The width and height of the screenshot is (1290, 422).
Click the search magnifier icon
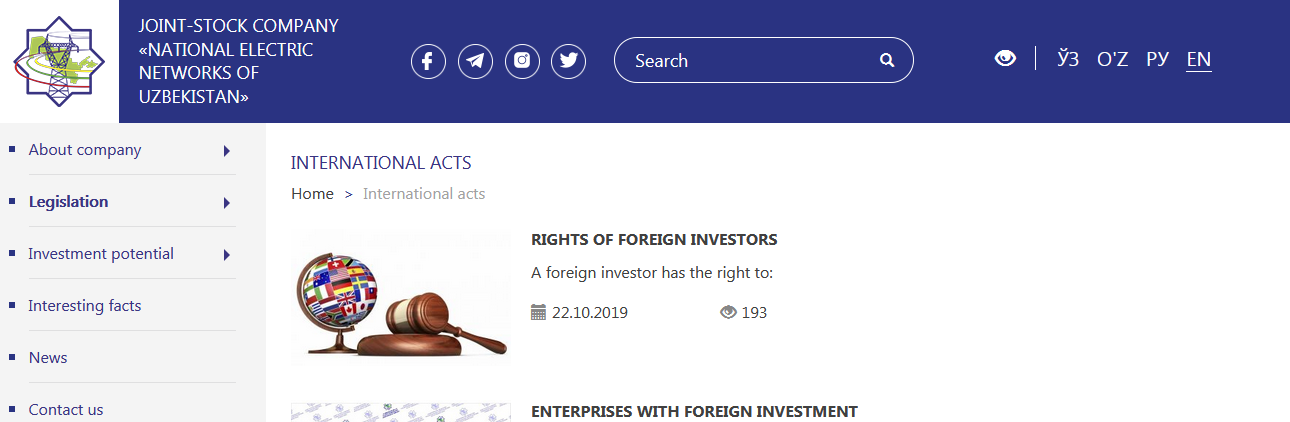pos(886,61)
